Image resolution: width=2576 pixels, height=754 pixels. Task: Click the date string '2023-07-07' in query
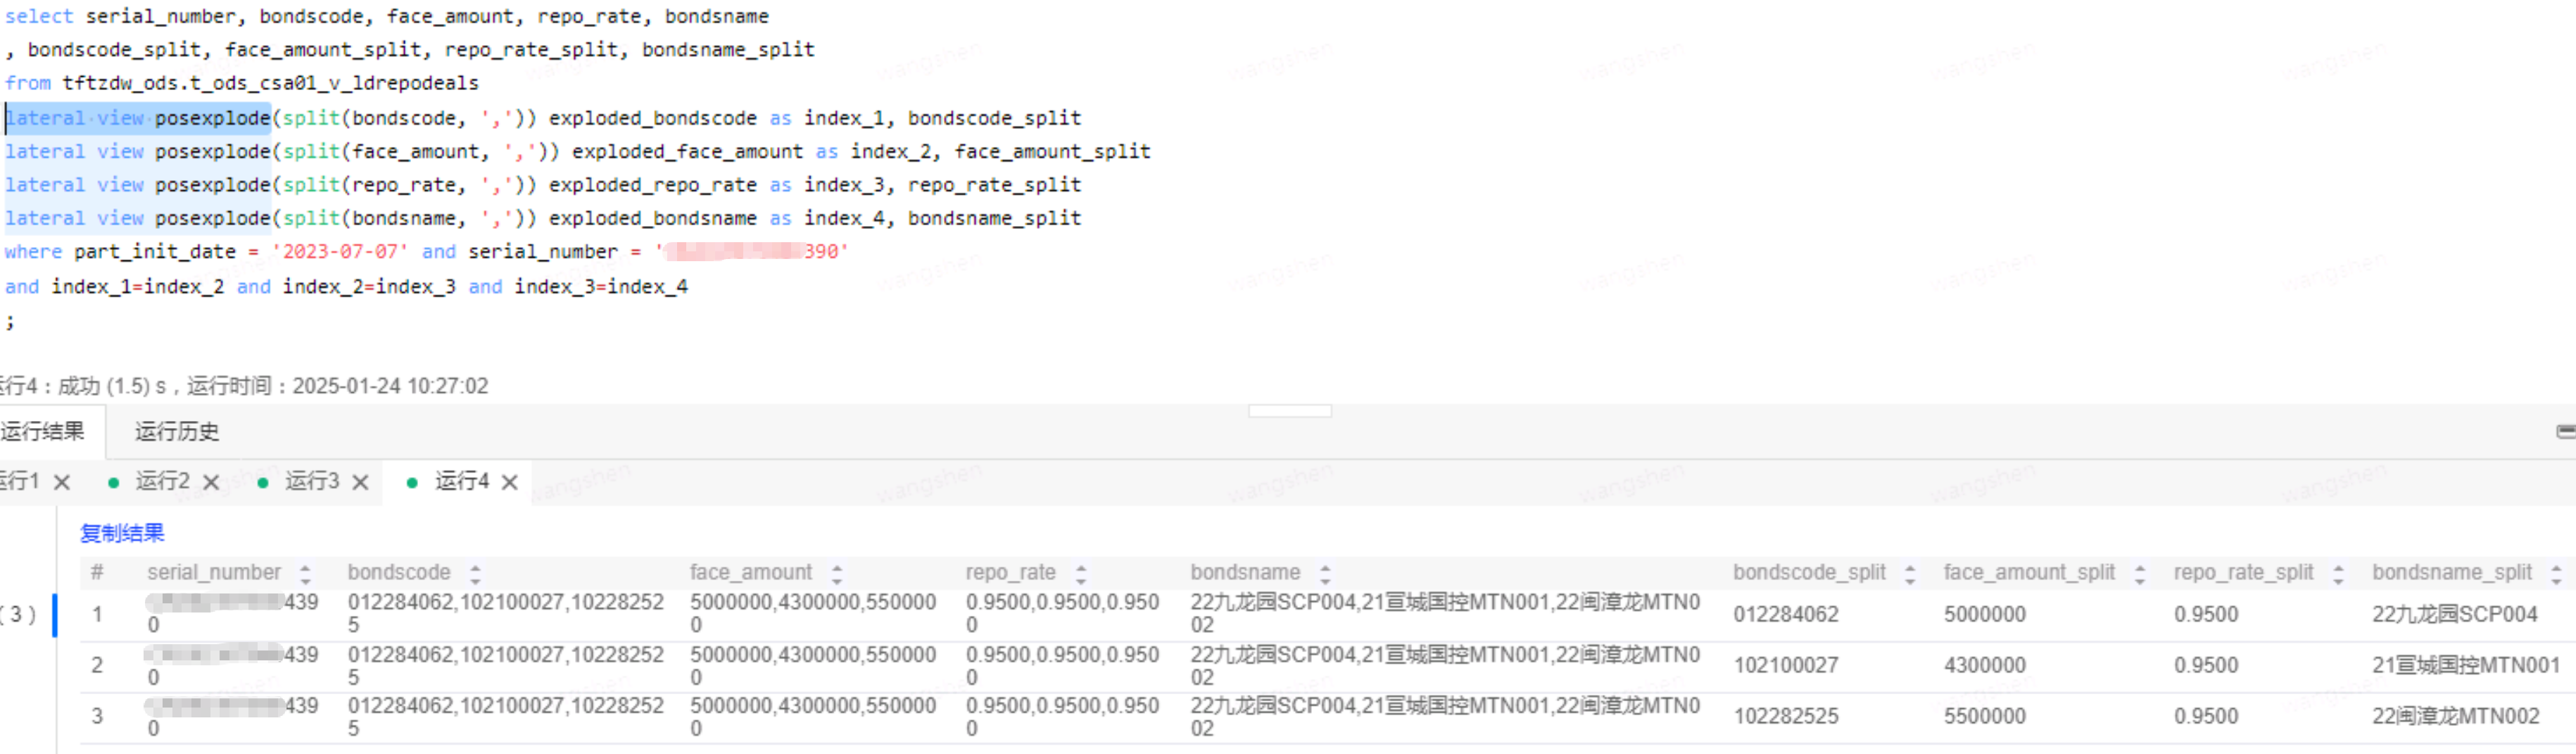(x=340, y=252)
